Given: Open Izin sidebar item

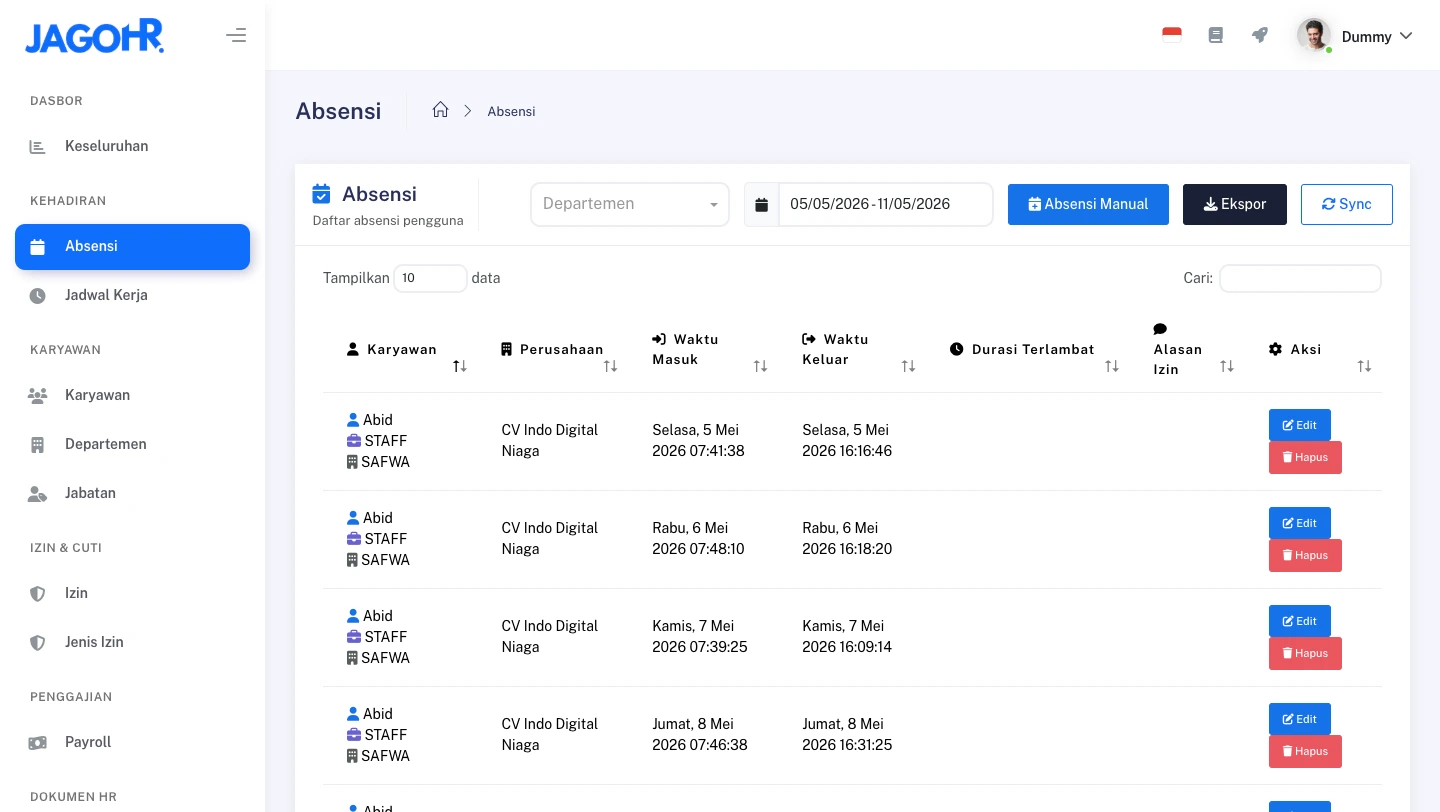Looking at the screenshot, I should tap(132, 593).
